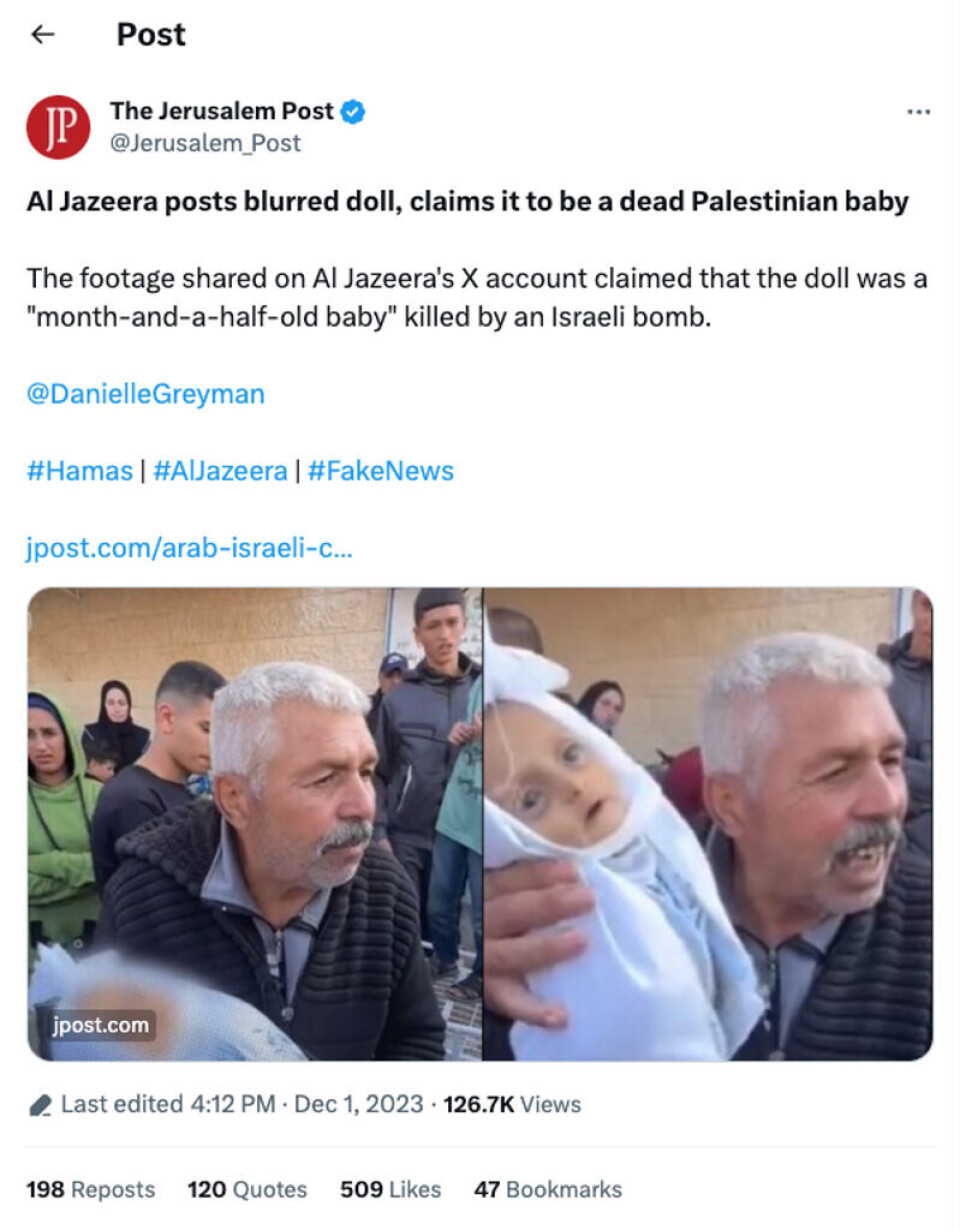The width and height of the screenshot is (960, 1230).
Task: Click the back arrow icon
Action: tap(42, 35)
